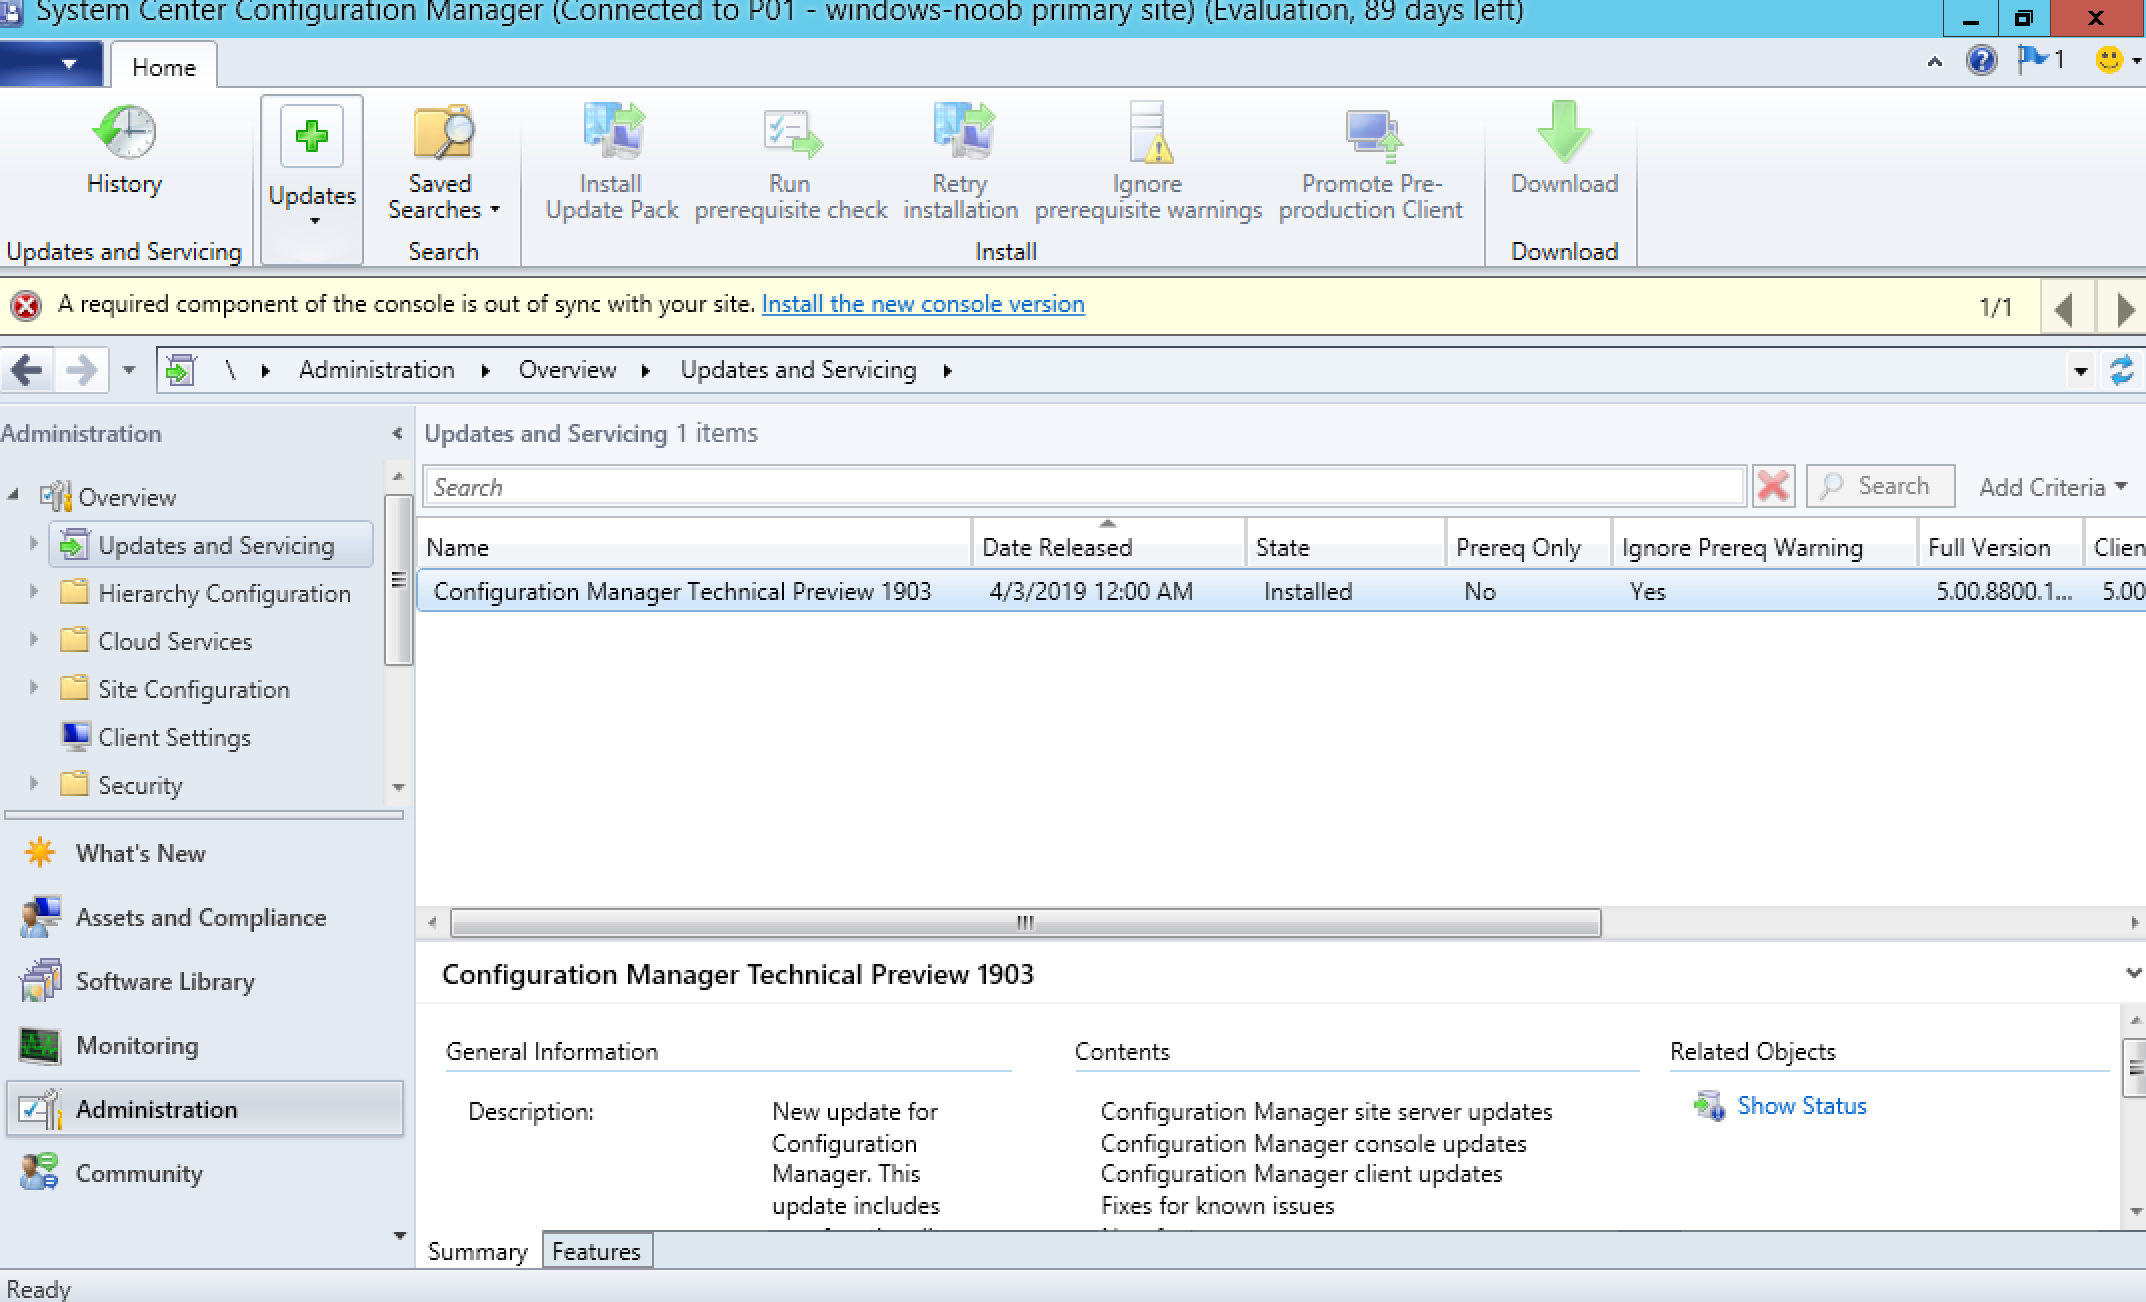Sort by Full Version column header
Screen dimensions: 2146x1302
pyautogui.click(x=1999, y=547)
